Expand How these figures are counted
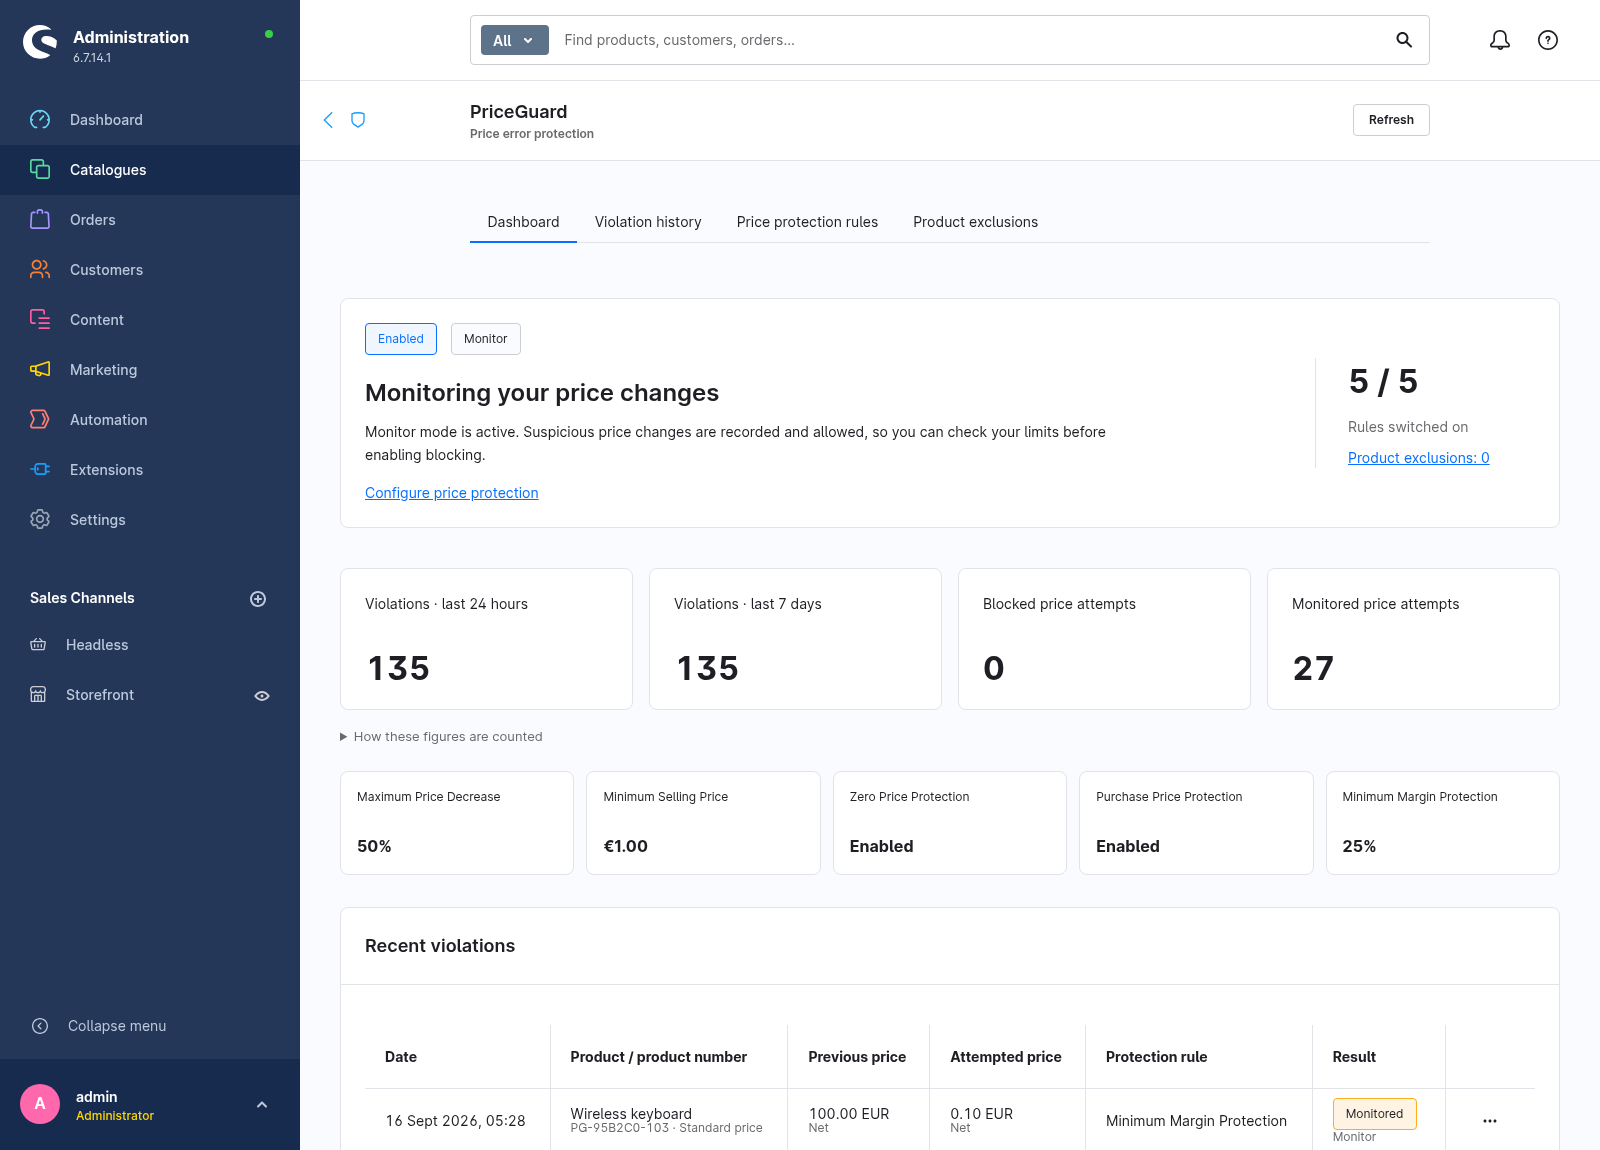This screenshot has height=1150, width=1600. pos(441,737)
